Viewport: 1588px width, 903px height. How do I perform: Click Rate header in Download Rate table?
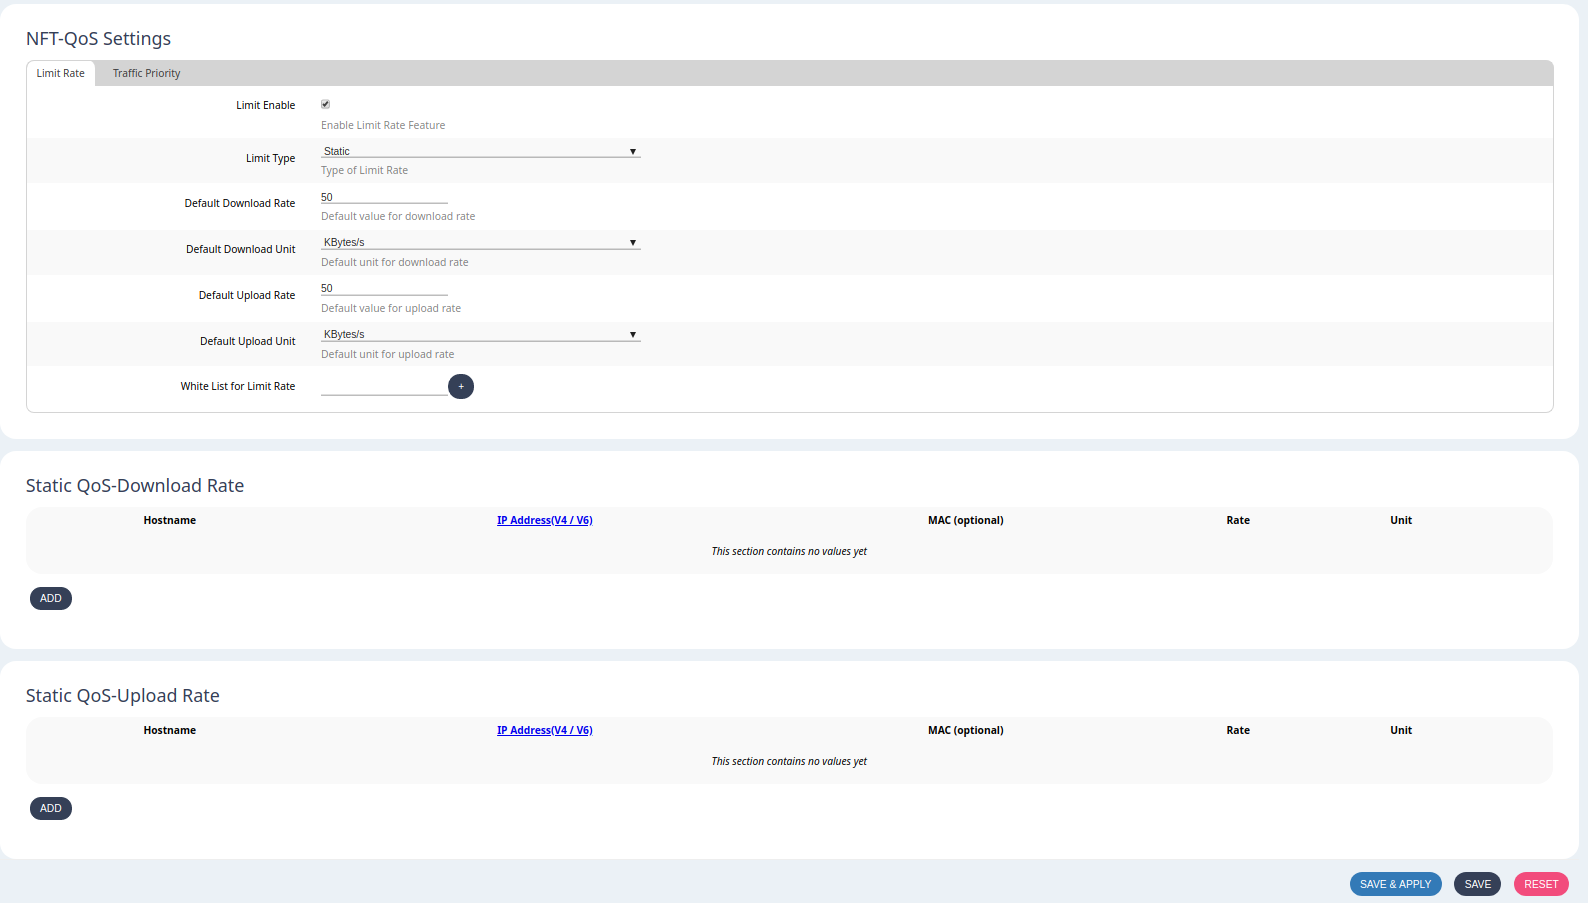[1238, 520]
